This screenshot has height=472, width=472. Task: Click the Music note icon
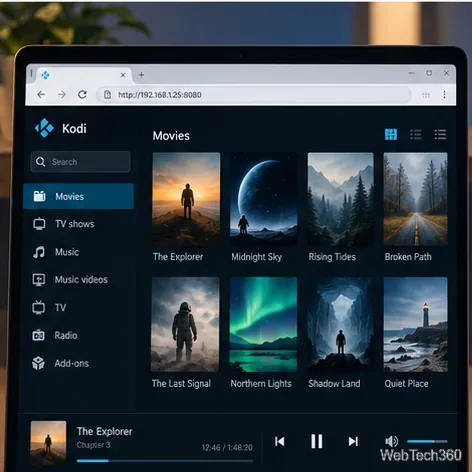click(39, 252)
